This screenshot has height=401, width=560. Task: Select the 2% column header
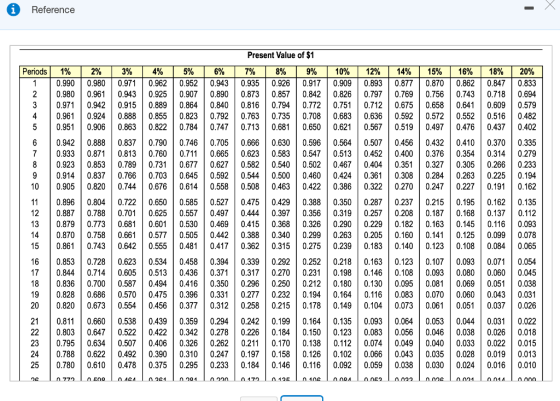[x=96, y=71]
